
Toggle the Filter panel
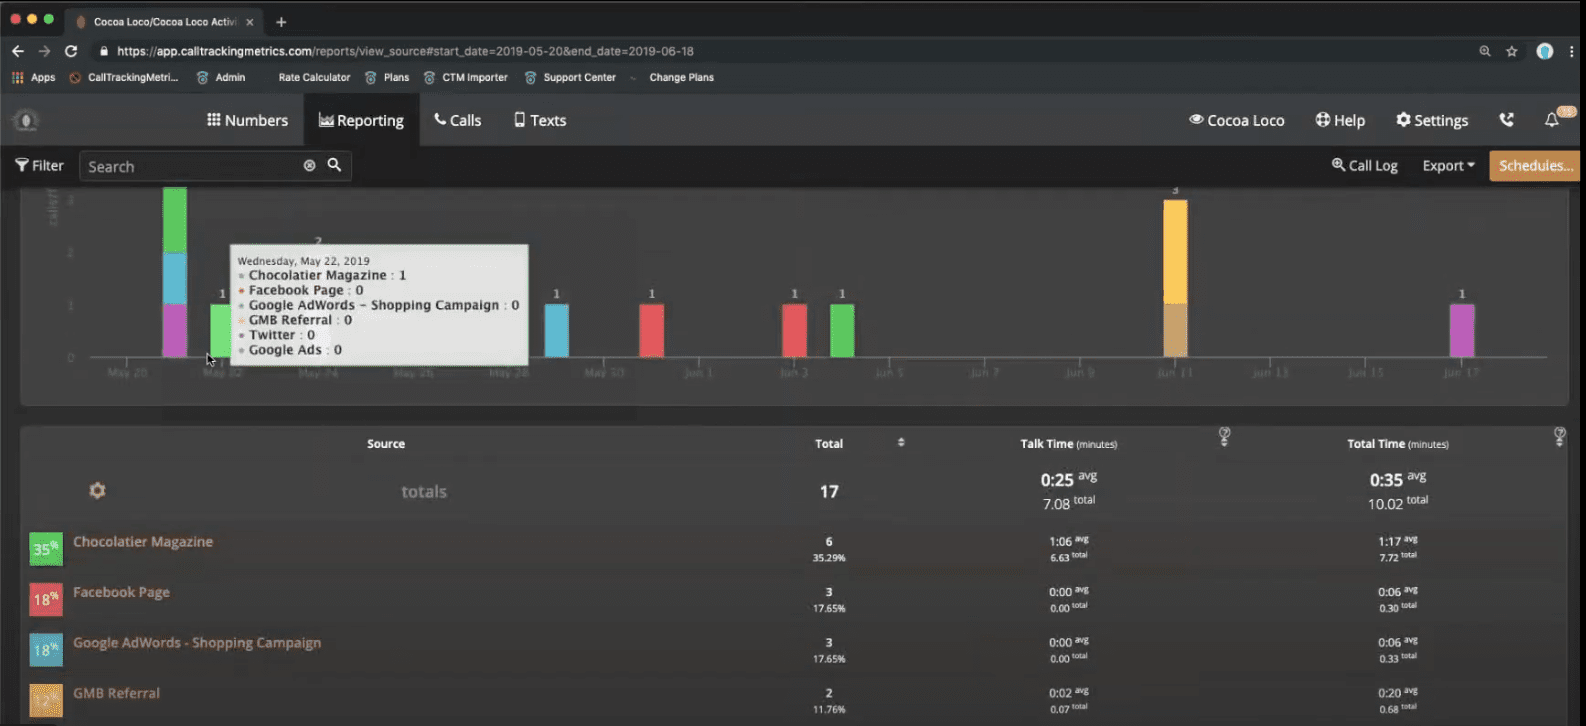tap(39, 166)
